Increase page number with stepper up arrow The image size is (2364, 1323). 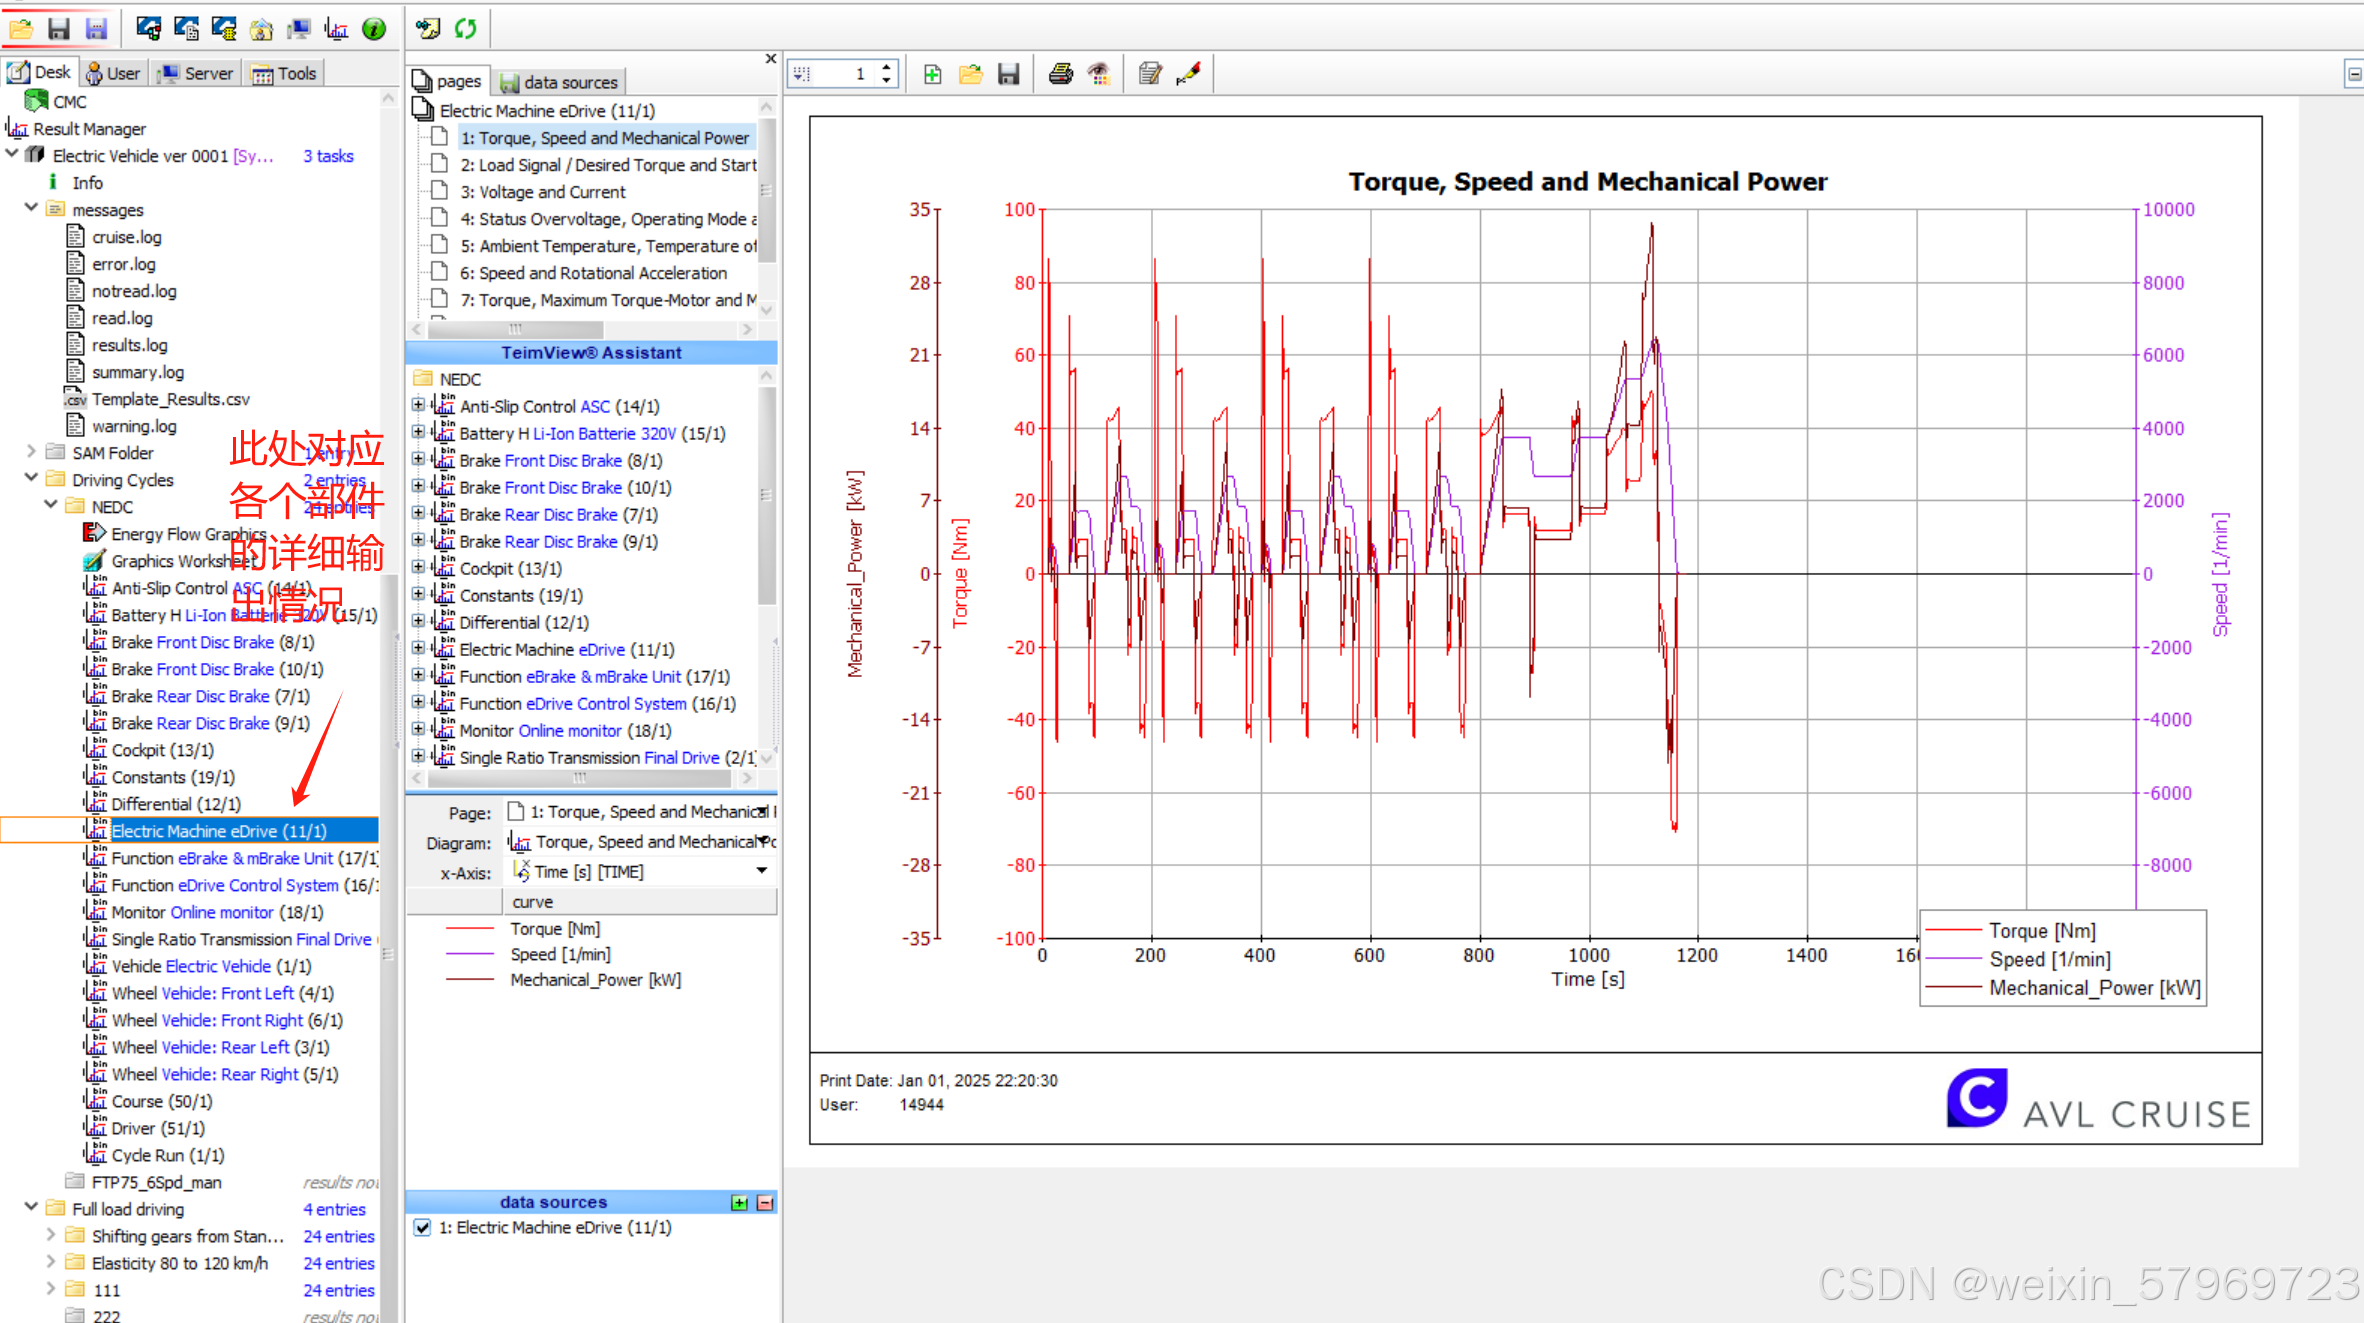click(x=887, y=67)
